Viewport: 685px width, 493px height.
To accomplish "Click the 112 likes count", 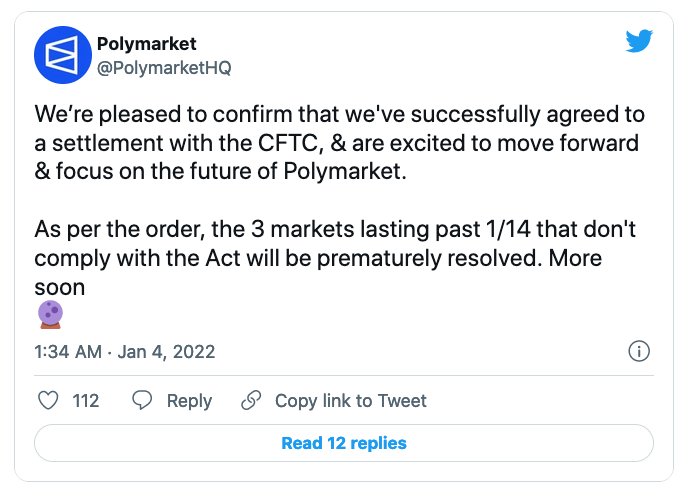I will click(86, 400).
